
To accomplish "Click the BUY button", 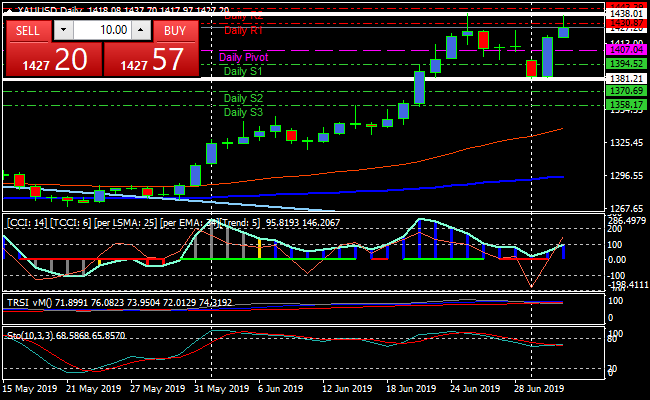I will 175,31.
